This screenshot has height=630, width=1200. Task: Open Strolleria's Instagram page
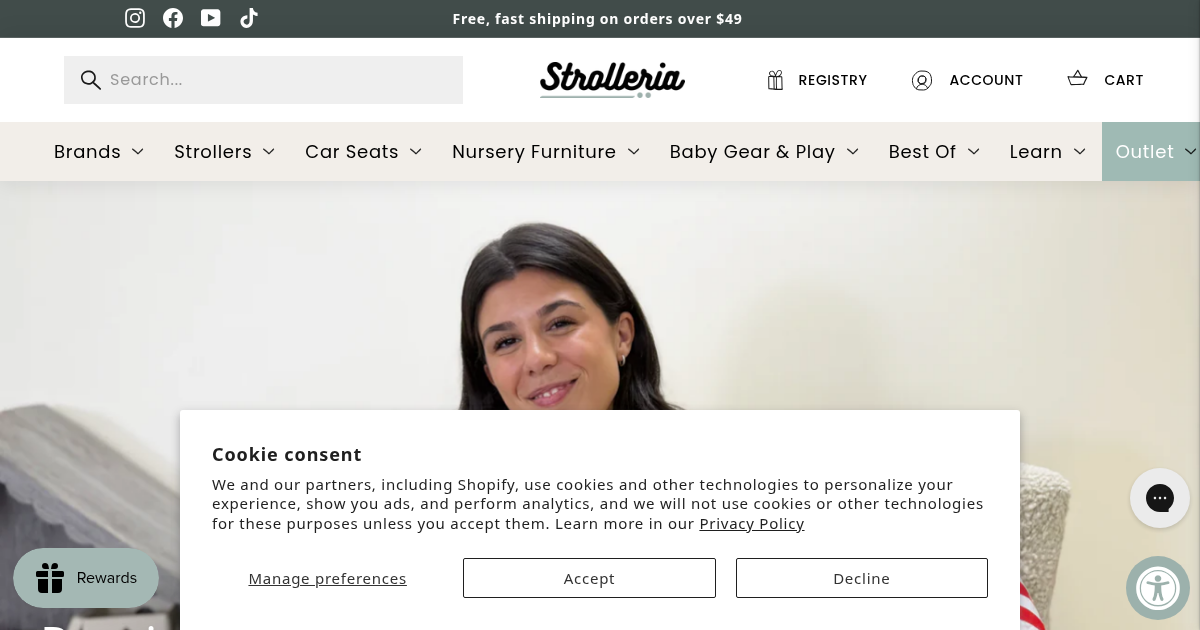(135, 18)
